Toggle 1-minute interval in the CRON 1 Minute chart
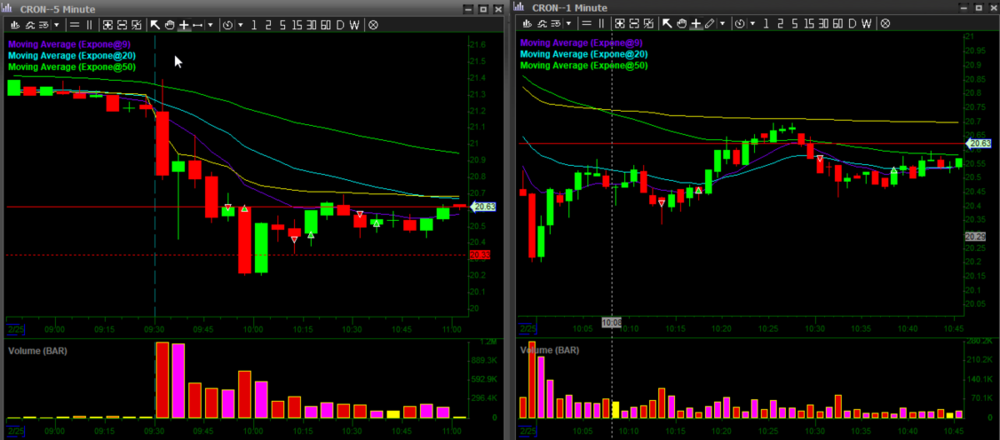Viewport: 1000px width, 440px height. click(x=766, y=23)
